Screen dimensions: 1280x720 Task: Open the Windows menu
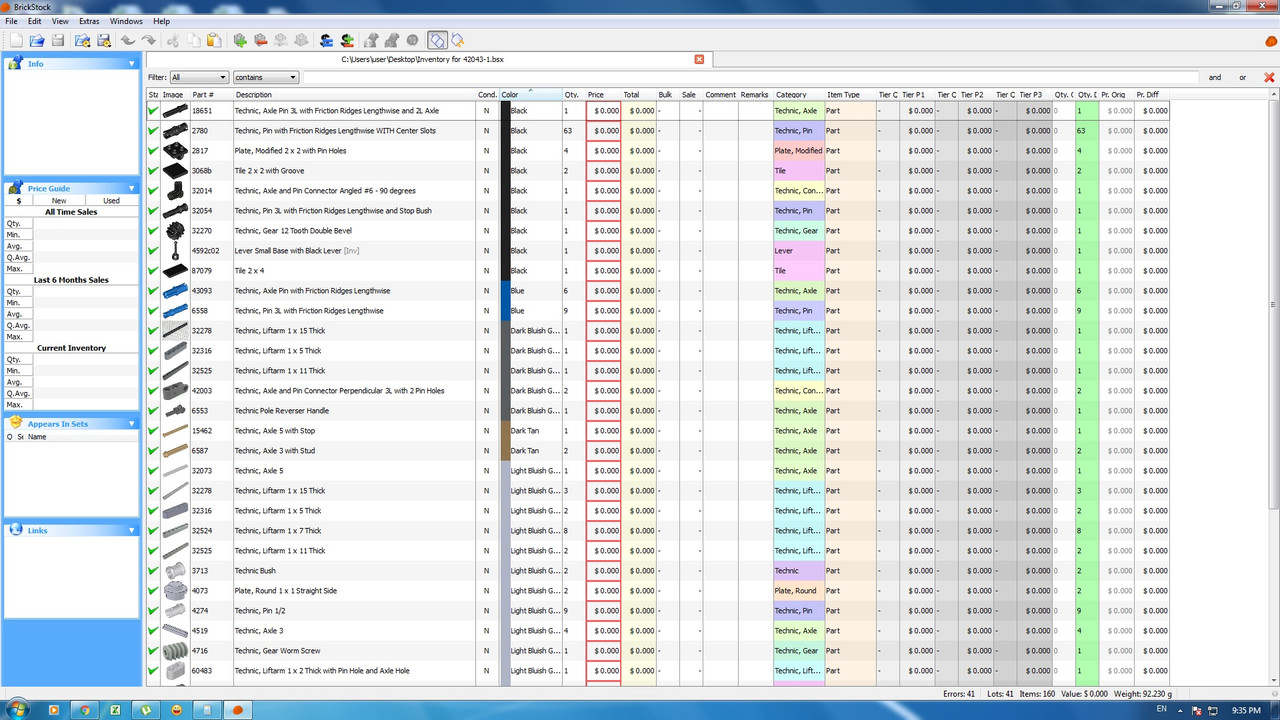[x=126, y=21]
